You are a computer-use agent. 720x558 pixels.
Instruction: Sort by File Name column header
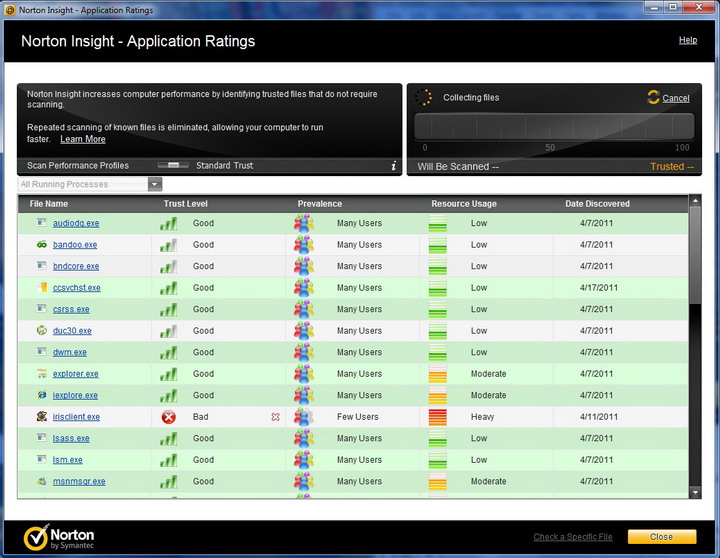(x=49, y=203)
